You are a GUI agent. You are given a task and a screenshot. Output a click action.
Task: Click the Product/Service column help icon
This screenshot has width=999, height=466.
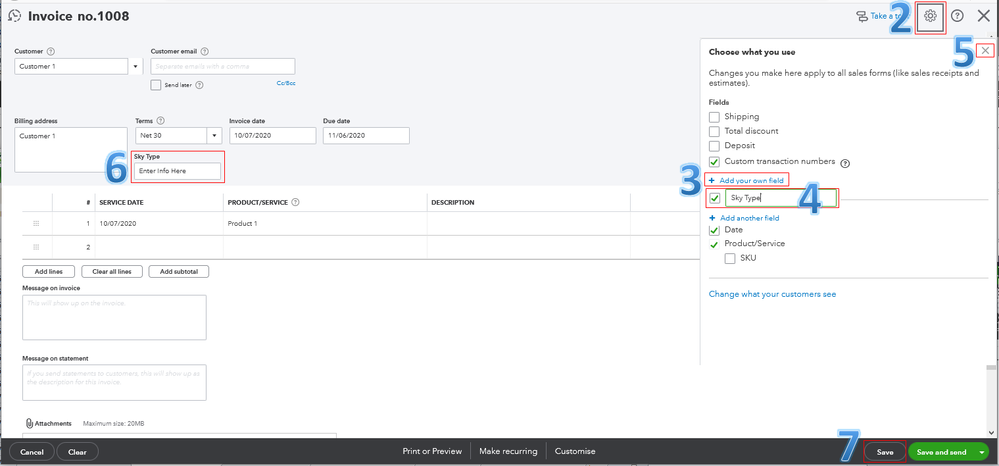click(296, 203)
